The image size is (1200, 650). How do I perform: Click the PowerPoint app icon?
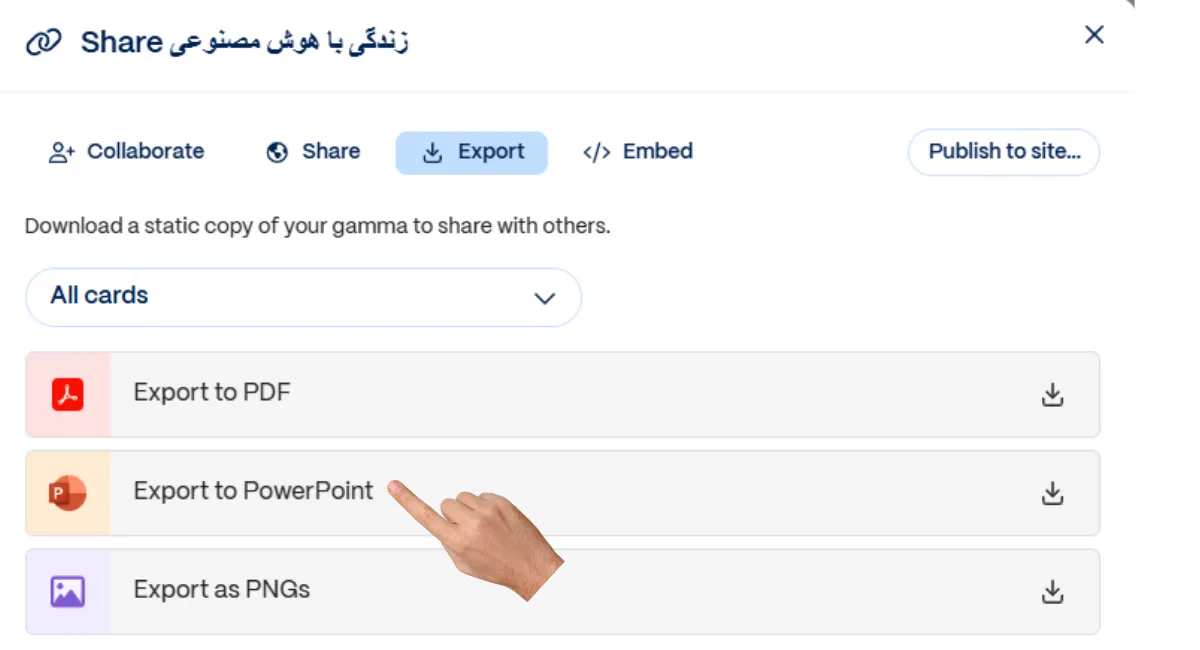tap(67, 493)
